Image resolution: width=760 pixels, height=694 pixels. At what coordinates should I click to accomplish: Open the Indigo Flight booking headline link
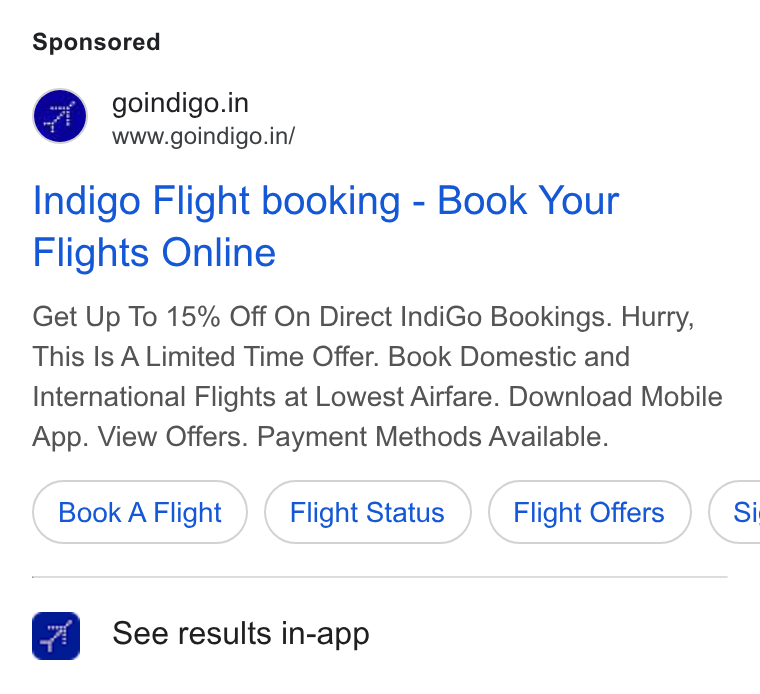(x=326, y=226)
